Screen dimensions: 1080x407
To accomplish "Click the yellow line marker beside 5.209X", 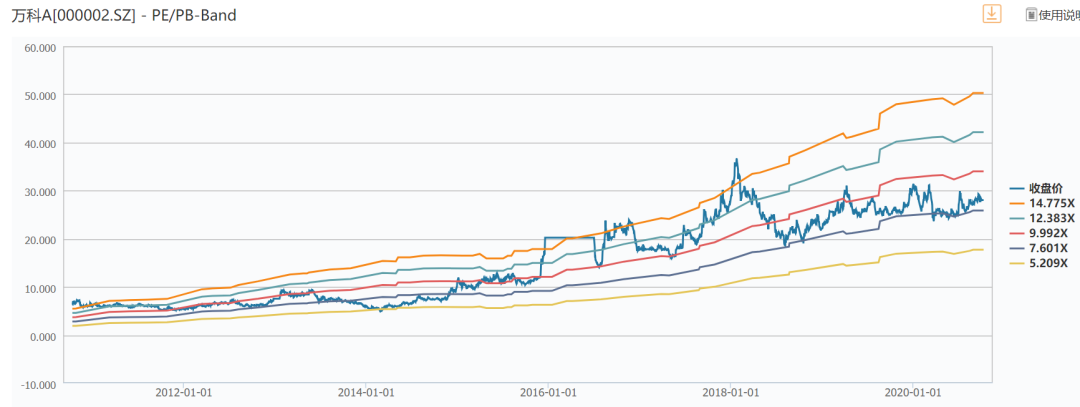I will 1017,262.
